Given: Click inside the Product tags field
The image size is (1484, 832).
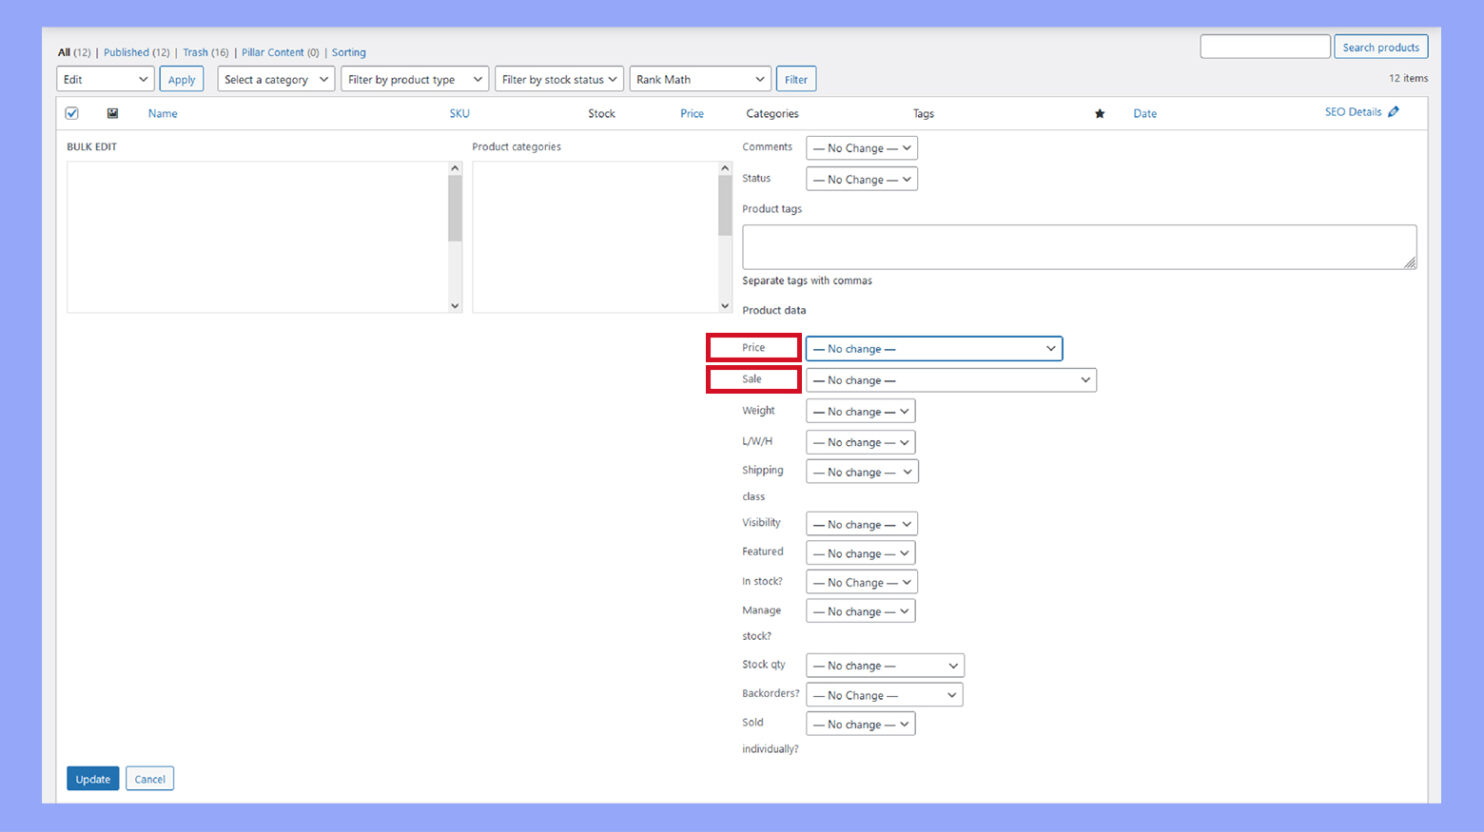Looking at the screenshot, I should 1080,245.
